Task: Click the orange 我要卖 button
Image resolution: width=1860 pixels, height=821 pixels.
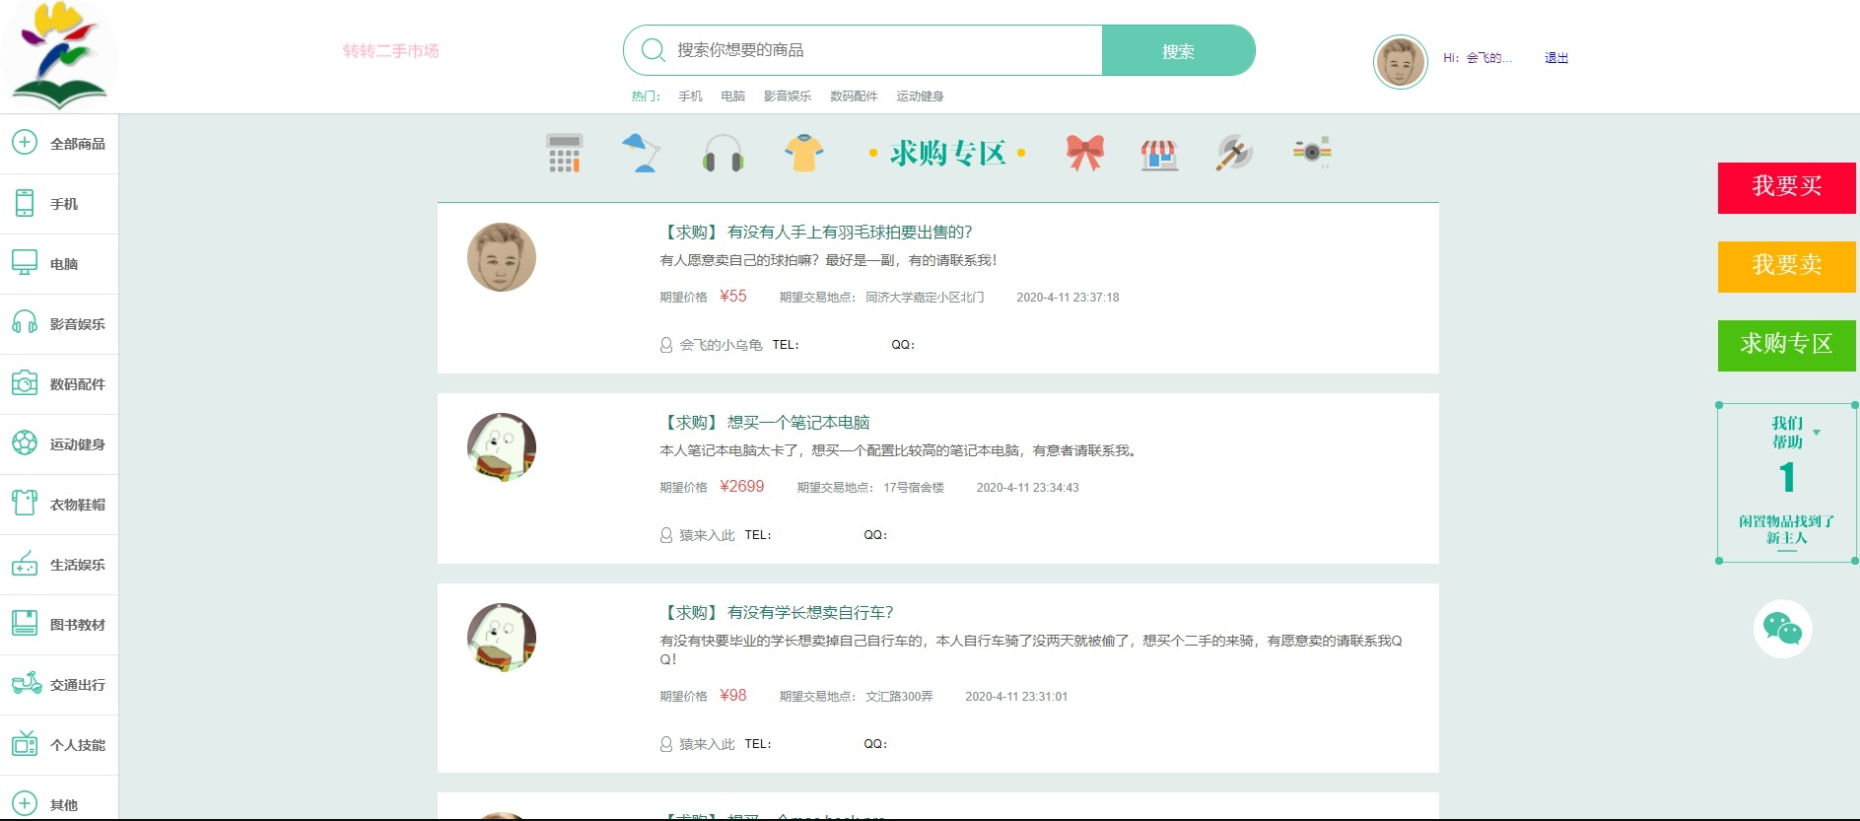Action: coord(1786,266)
